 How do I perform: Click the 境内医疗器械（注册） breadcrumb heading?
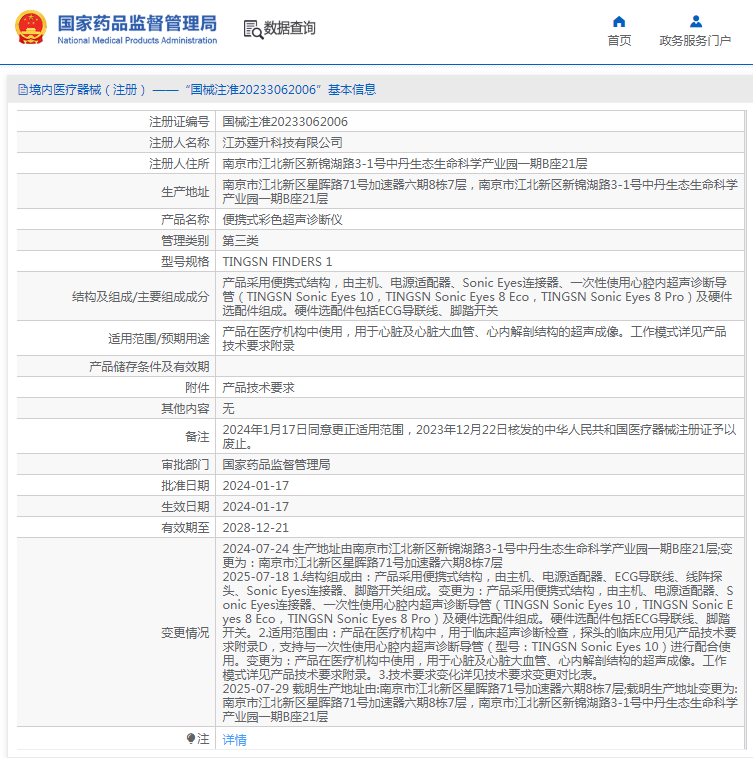pos(87,89)
